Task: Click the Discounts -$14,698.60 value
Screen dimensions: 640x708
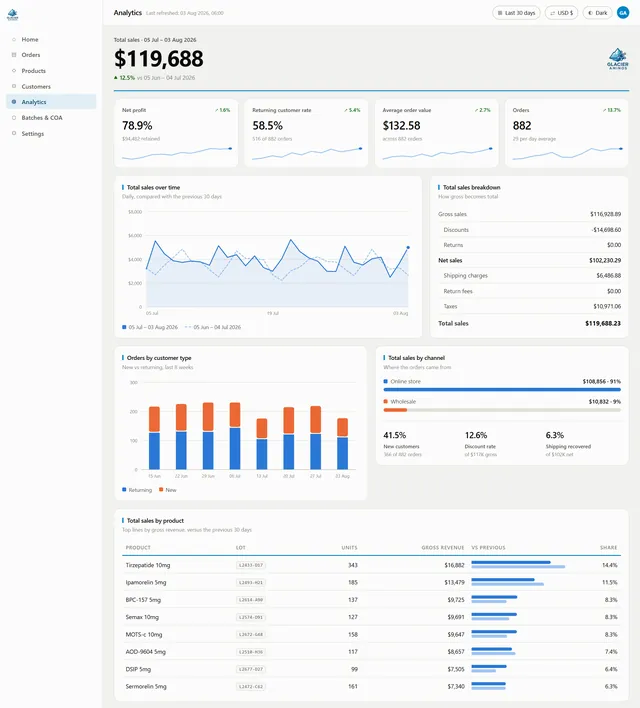Action: click(606, 230)
